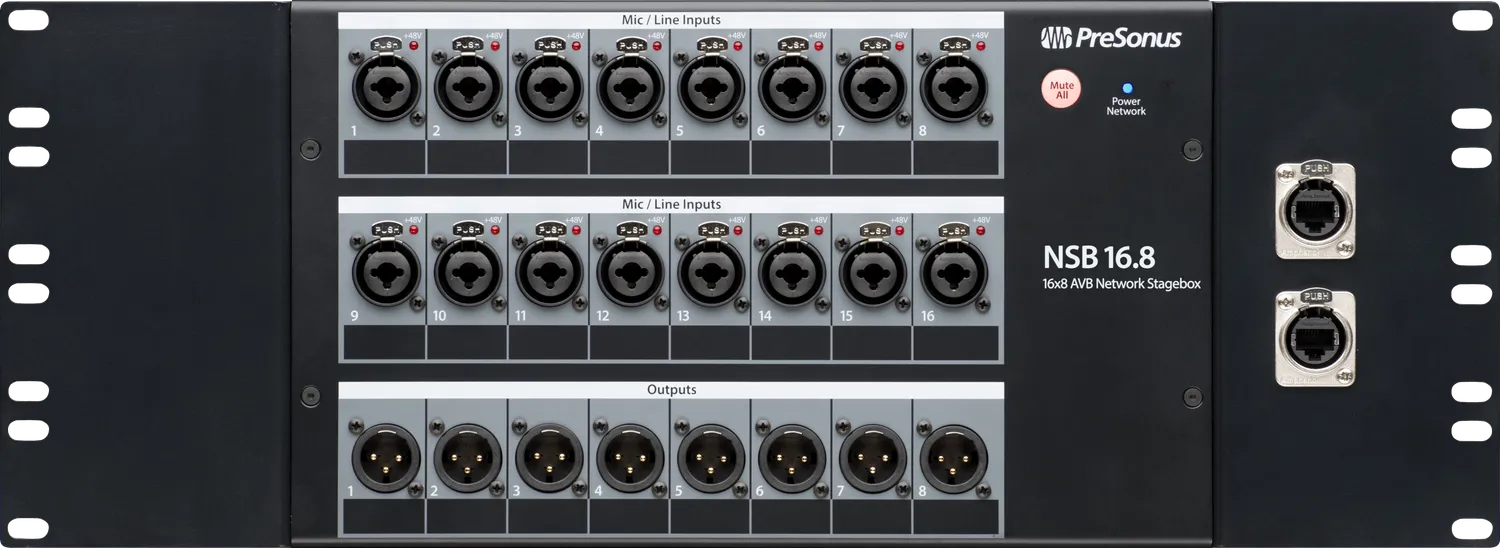The image size is (1500, 548).
Task: Click the 'Outputs' section header
Action: tap(671, 389)
